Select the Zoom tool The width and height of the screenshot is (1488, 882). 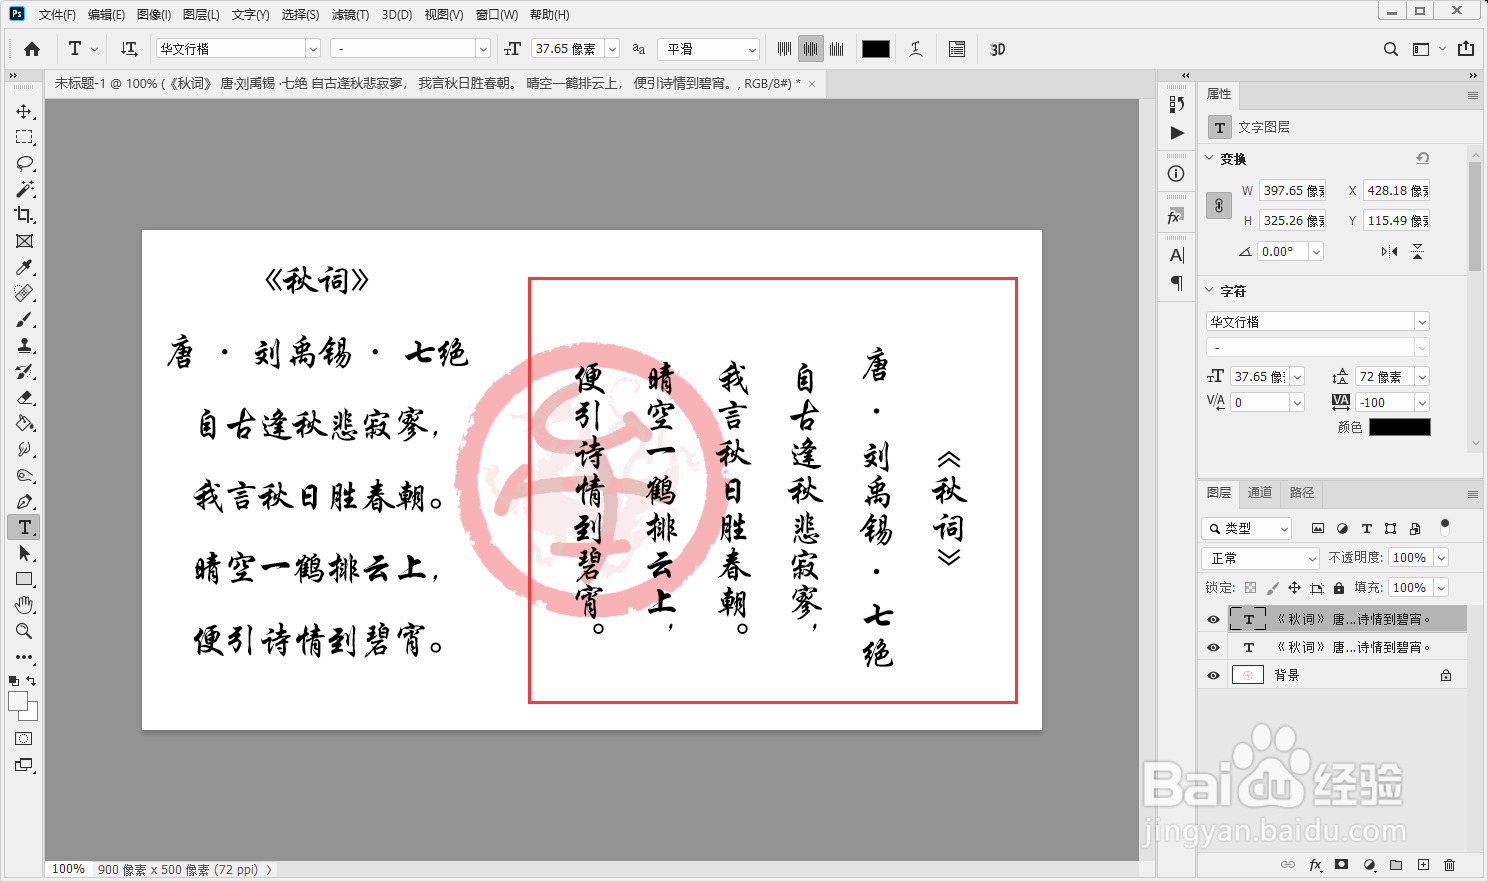point(24,631)
